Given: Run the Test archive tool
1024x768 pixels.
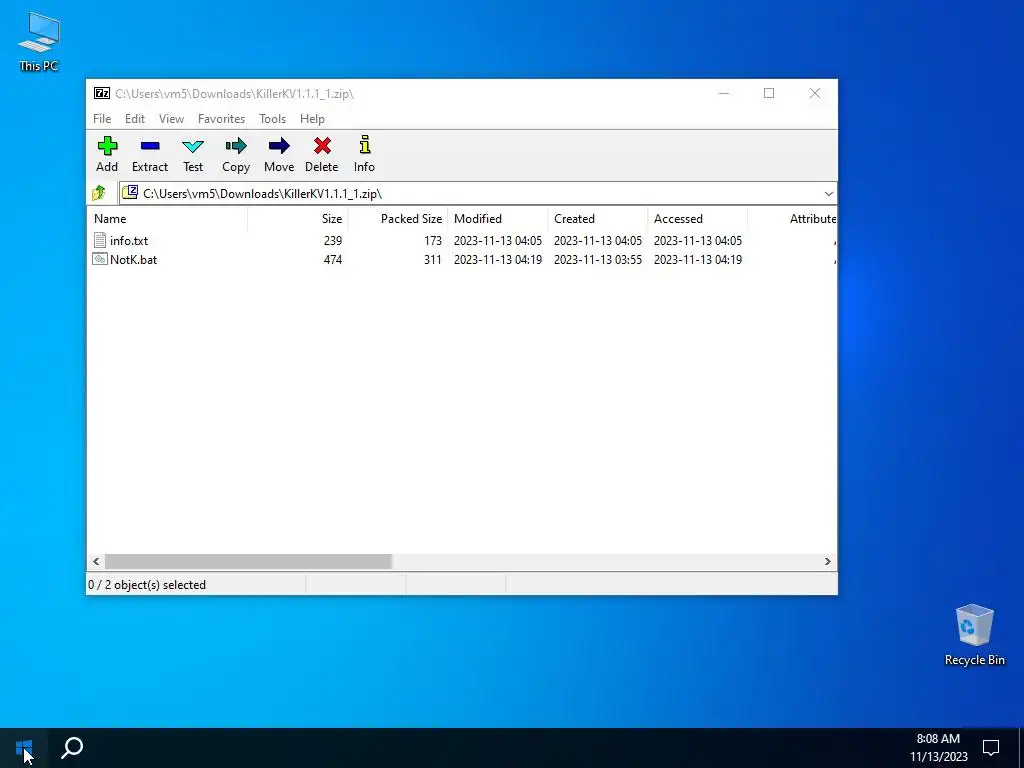Looking at the screenshot, I should tap(193, 146).
